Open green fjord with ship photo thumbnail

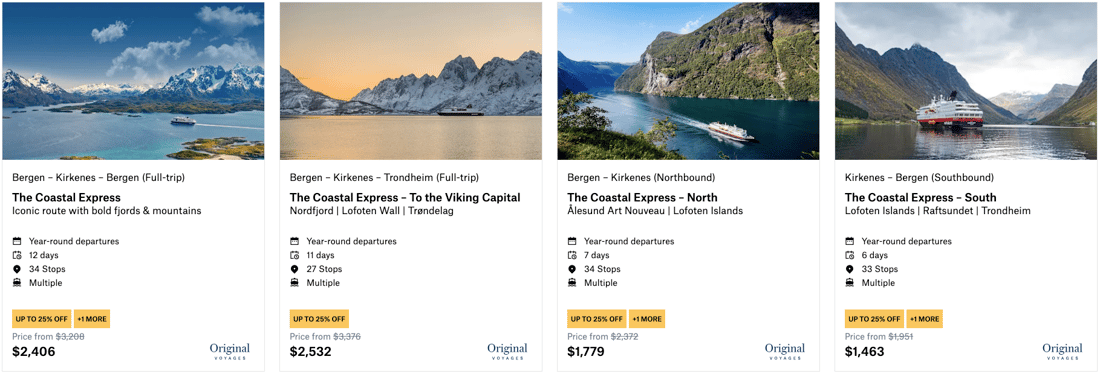pos(688,81)
